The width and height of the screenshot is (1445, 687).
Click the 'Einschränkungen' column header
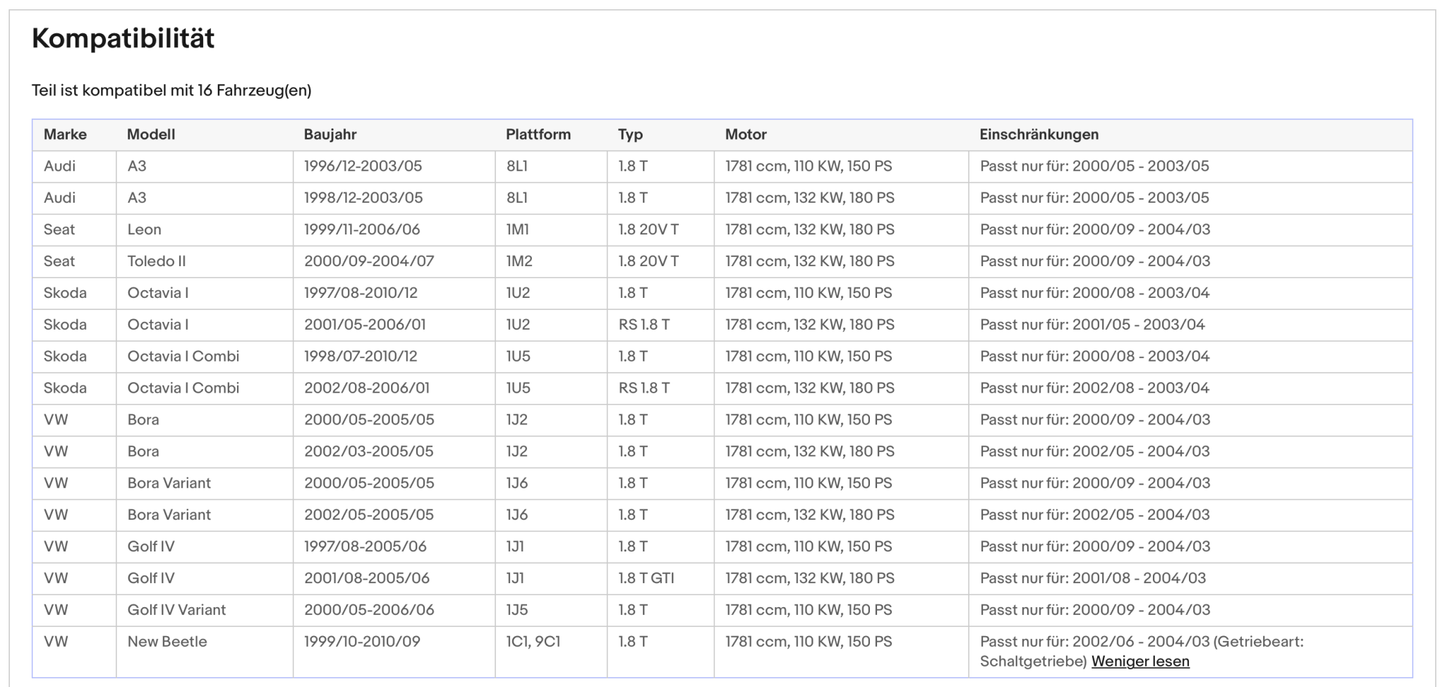pyautogui.click(x=1039, y=134)
